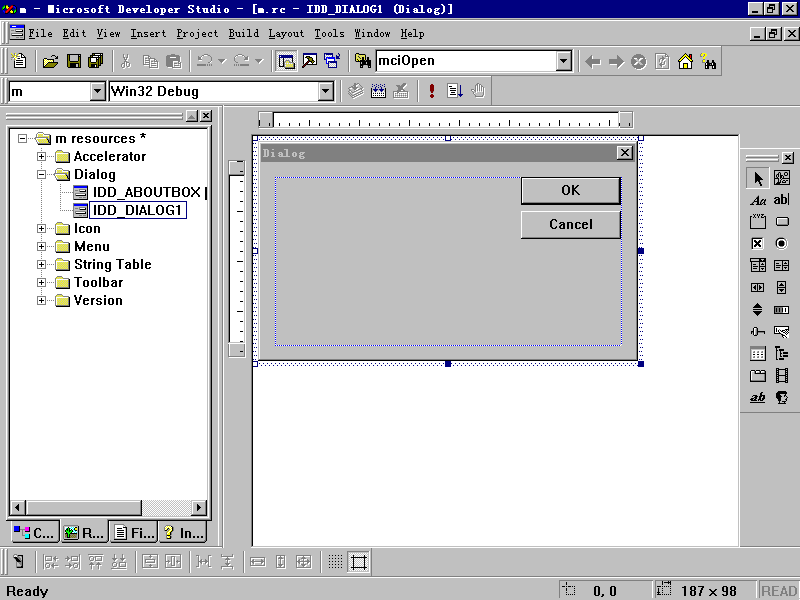Close the Controls toolbox panel
Image resolution: width=800 pixels, height=600 pixels.
click(788, 158)
